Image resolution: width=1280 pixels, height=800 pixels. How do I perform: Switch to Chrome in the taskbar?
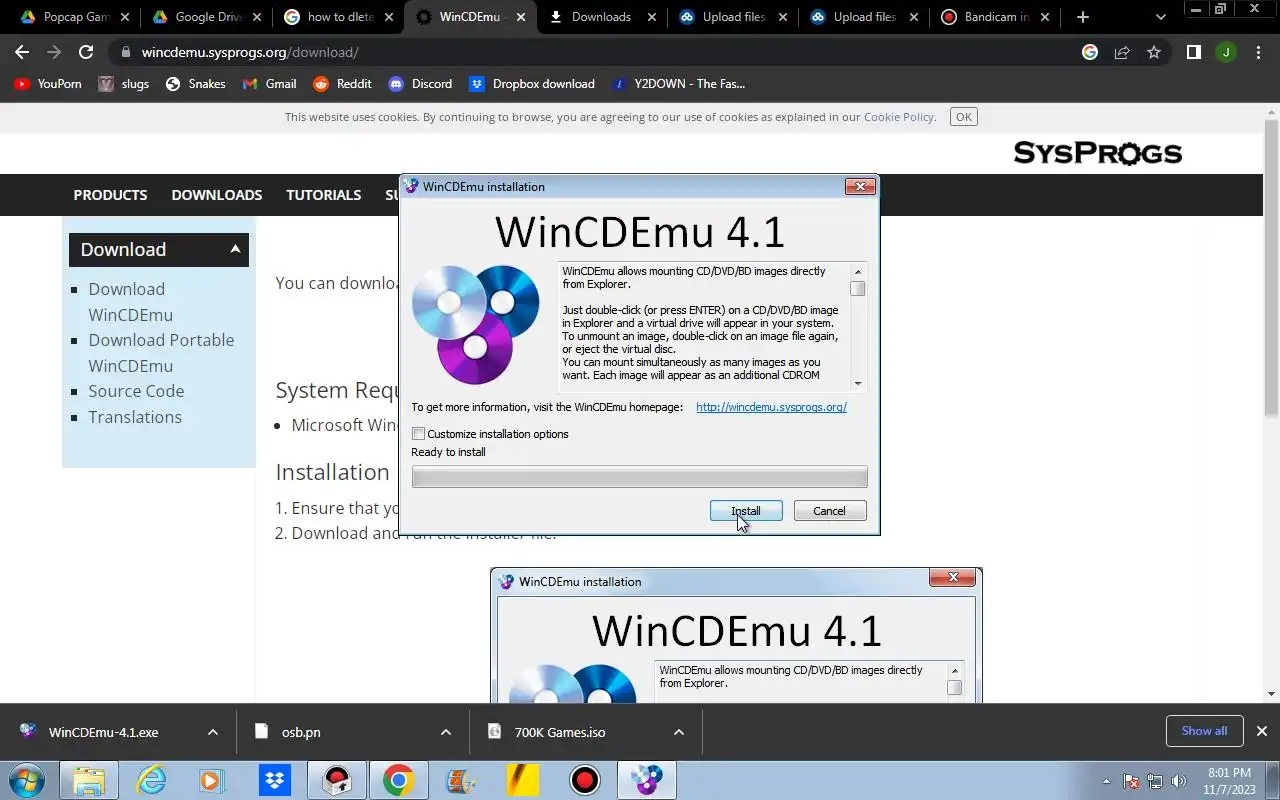(398, 780)
